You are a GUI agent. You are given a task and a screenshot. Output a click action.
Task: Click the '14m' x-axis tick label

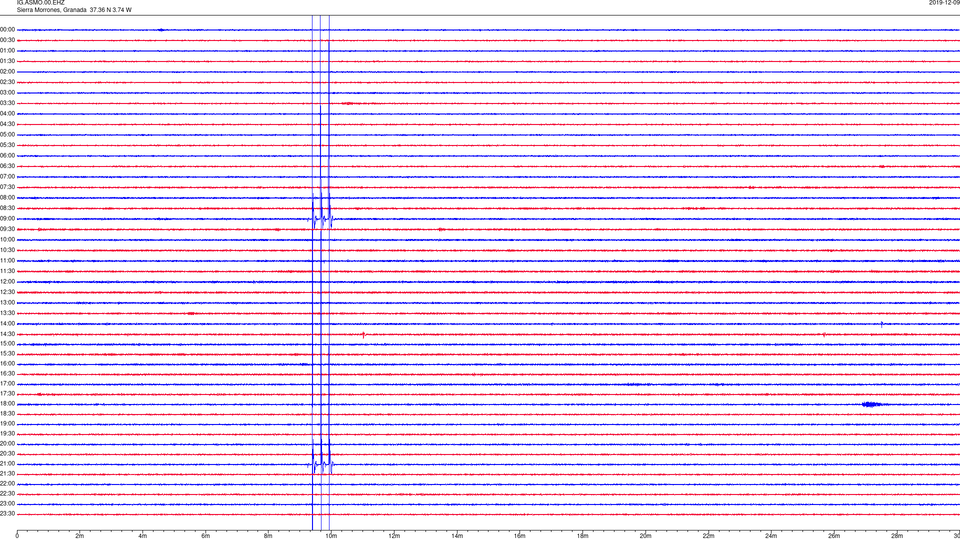coord(457,536)
